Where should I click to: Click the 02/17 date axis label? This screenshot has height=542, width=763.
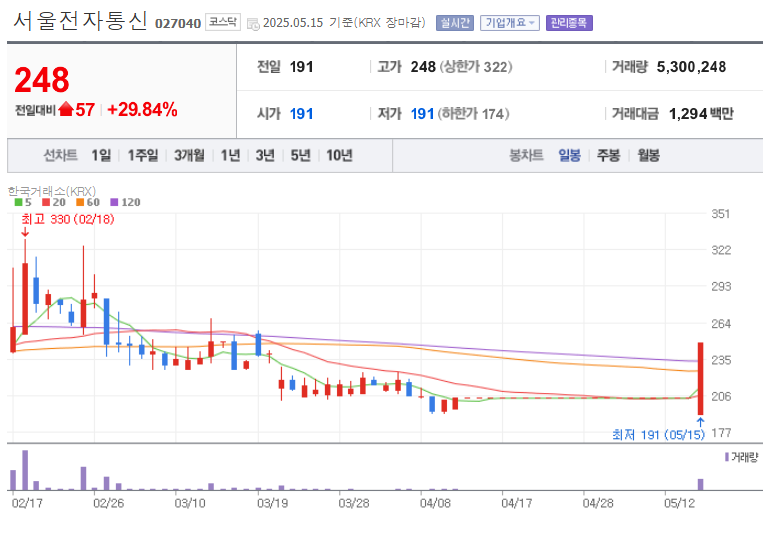[27, 503]
